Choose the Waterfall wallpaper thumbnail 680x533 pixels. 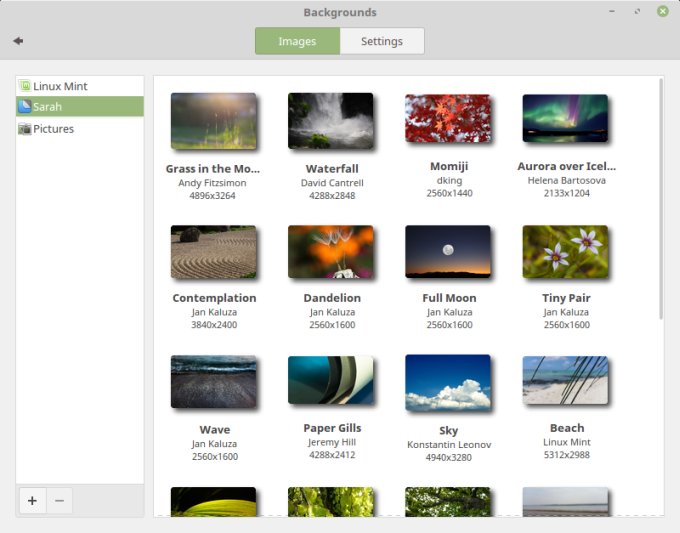330,120
